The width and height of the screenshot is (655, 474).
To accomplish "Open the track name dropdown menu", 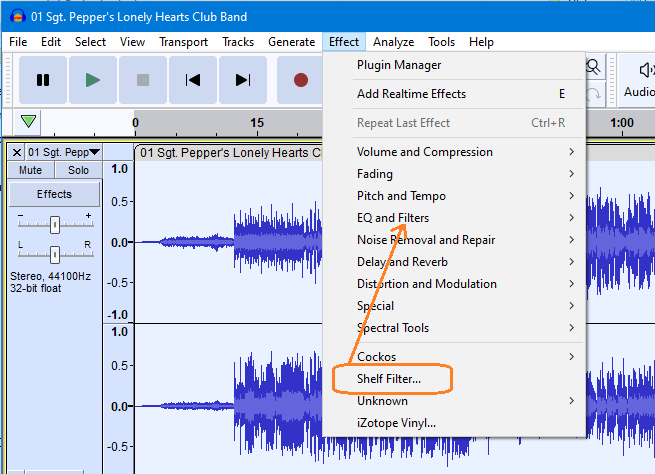I will pos(64,152).
